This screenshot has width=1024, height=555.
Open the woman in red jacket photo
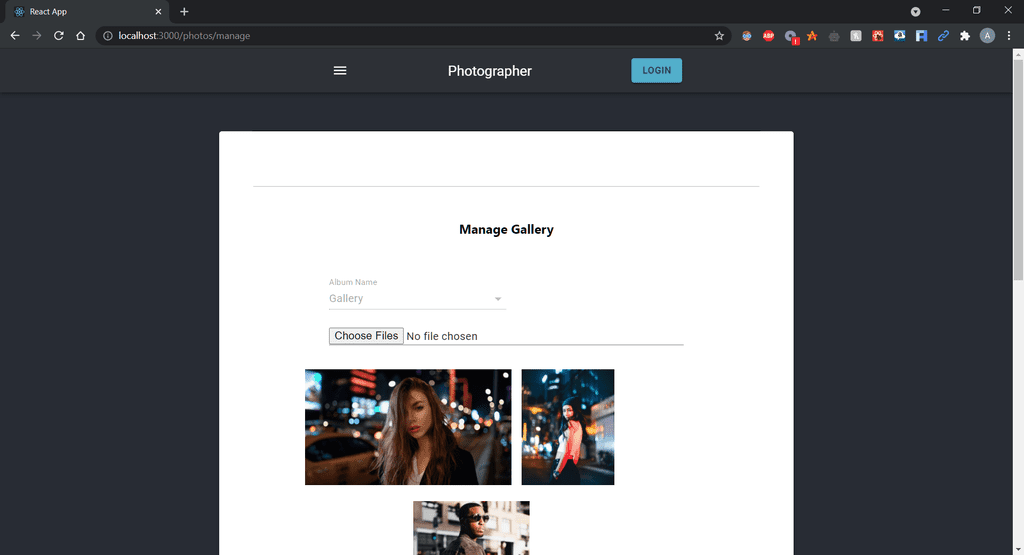(568, 427)
